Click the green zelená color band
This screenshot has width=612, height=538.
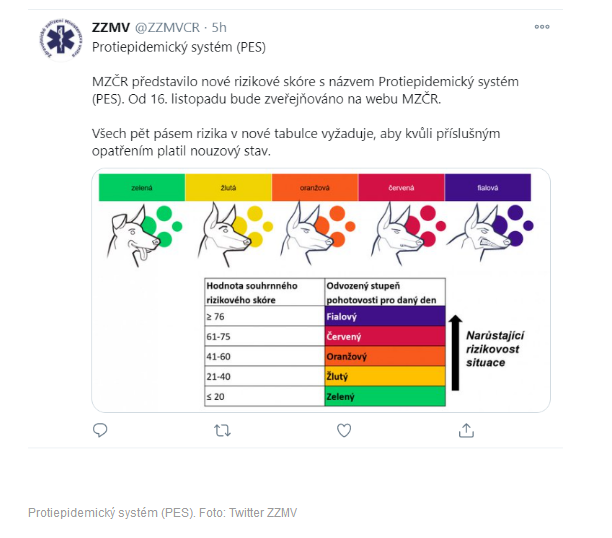(x=142, y=187)
